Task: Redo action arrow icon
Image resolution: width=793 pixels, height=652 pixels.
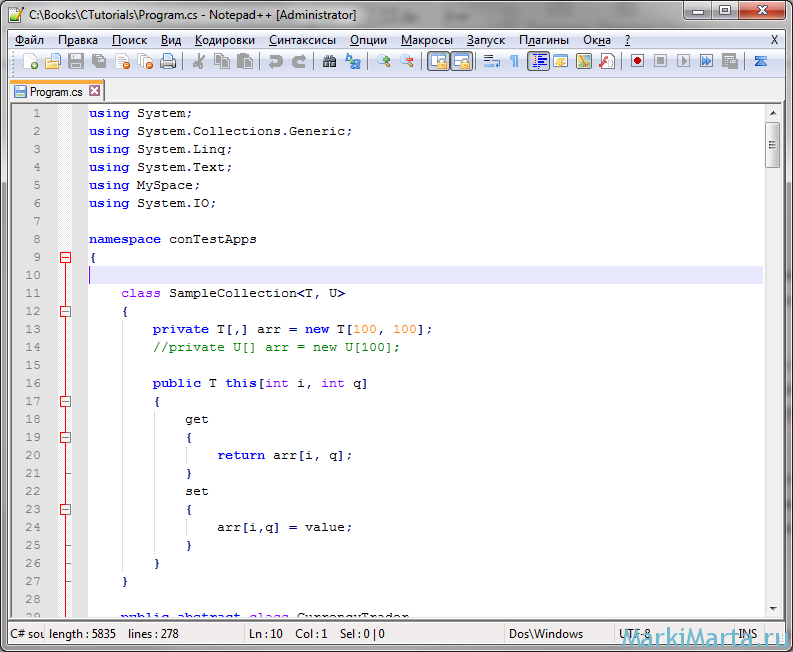Action: click(299, 62)
